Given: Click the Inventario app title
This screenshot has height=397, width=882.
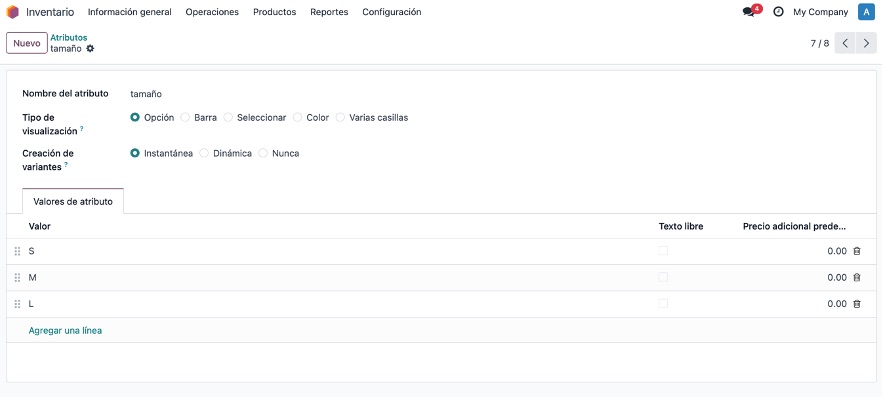Looking at the screenshot, I should [x=50, y=12].
